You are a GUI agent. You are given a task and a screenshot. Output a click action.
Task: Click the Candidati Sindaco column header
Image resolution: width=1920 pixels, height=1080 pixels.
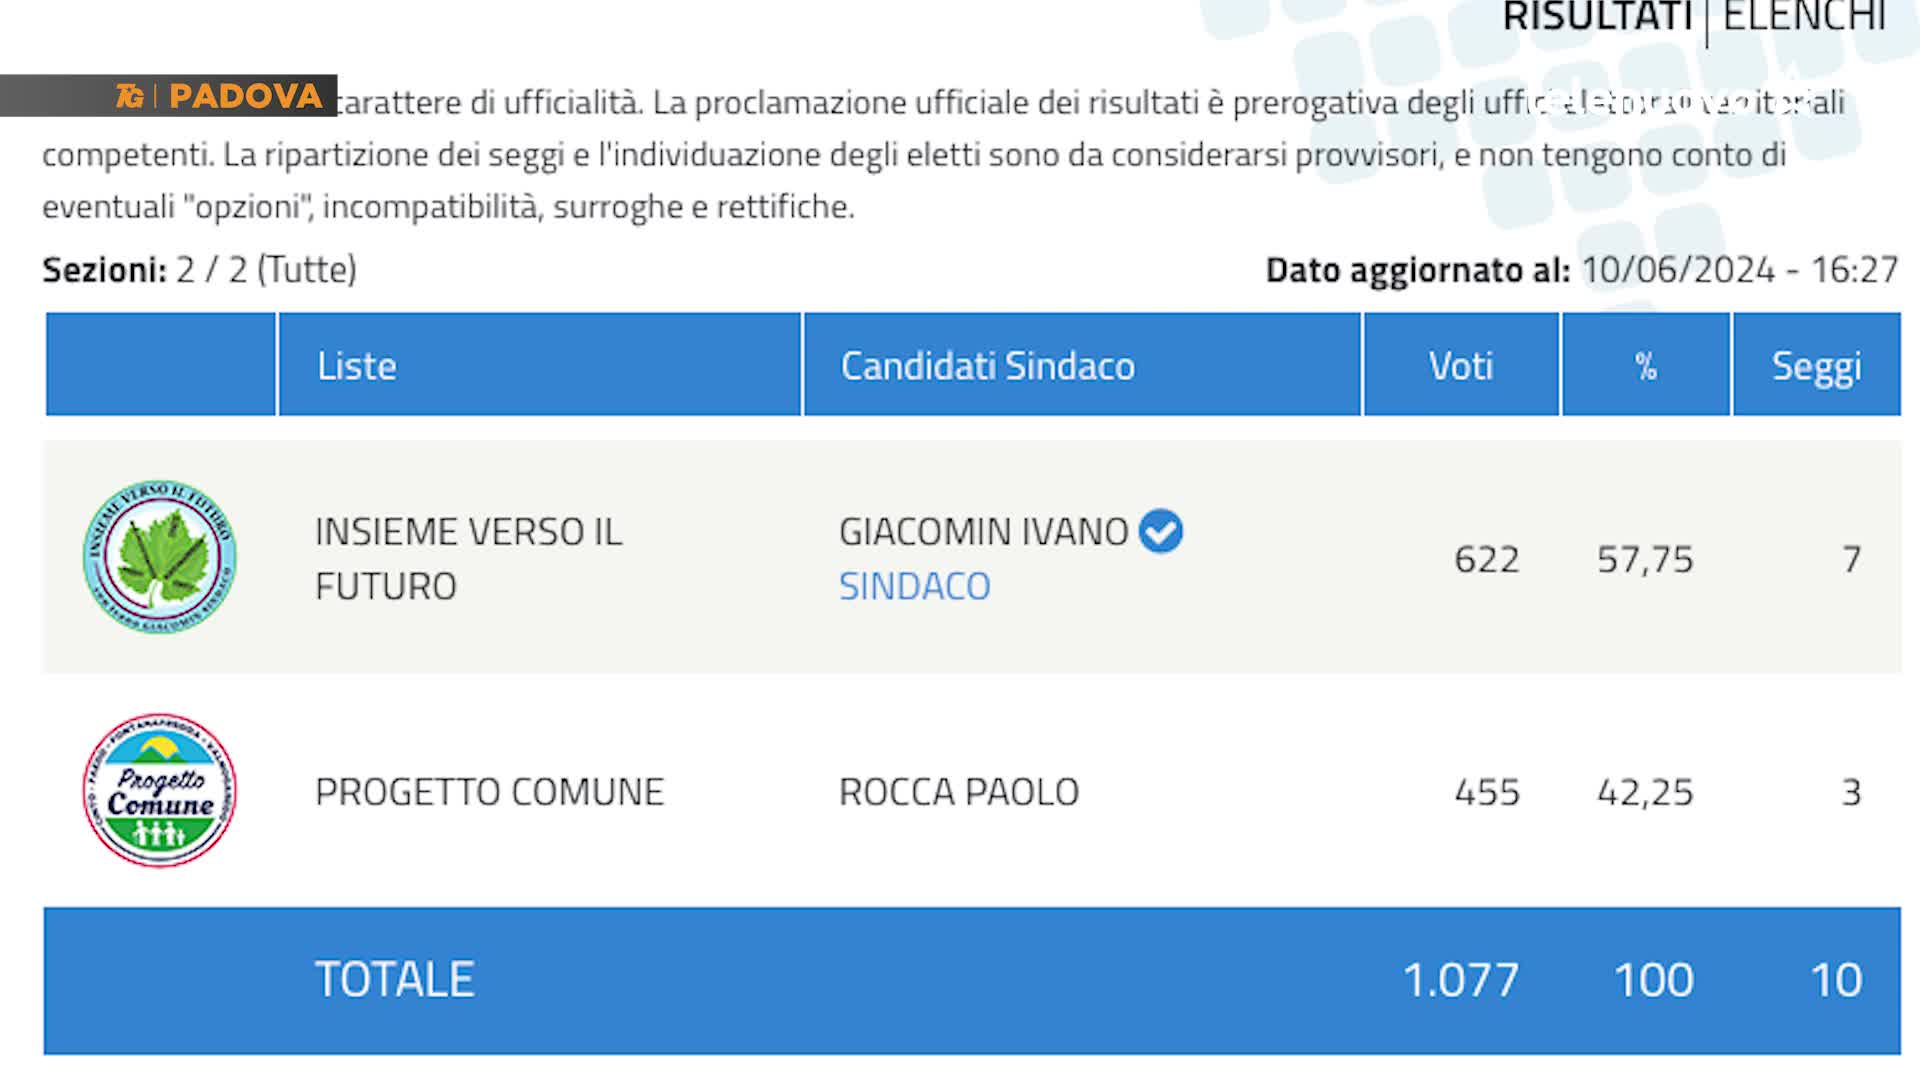(1082, 365)
